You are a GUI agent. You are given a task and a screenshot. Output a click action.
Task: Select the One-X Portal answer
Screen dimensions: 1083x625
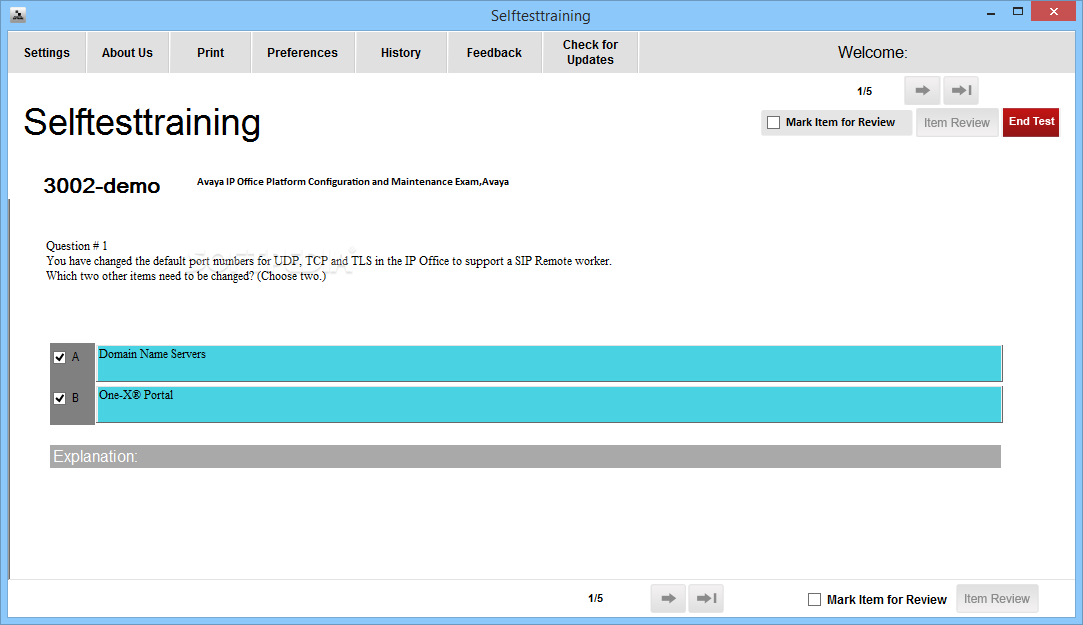point(549,404)
